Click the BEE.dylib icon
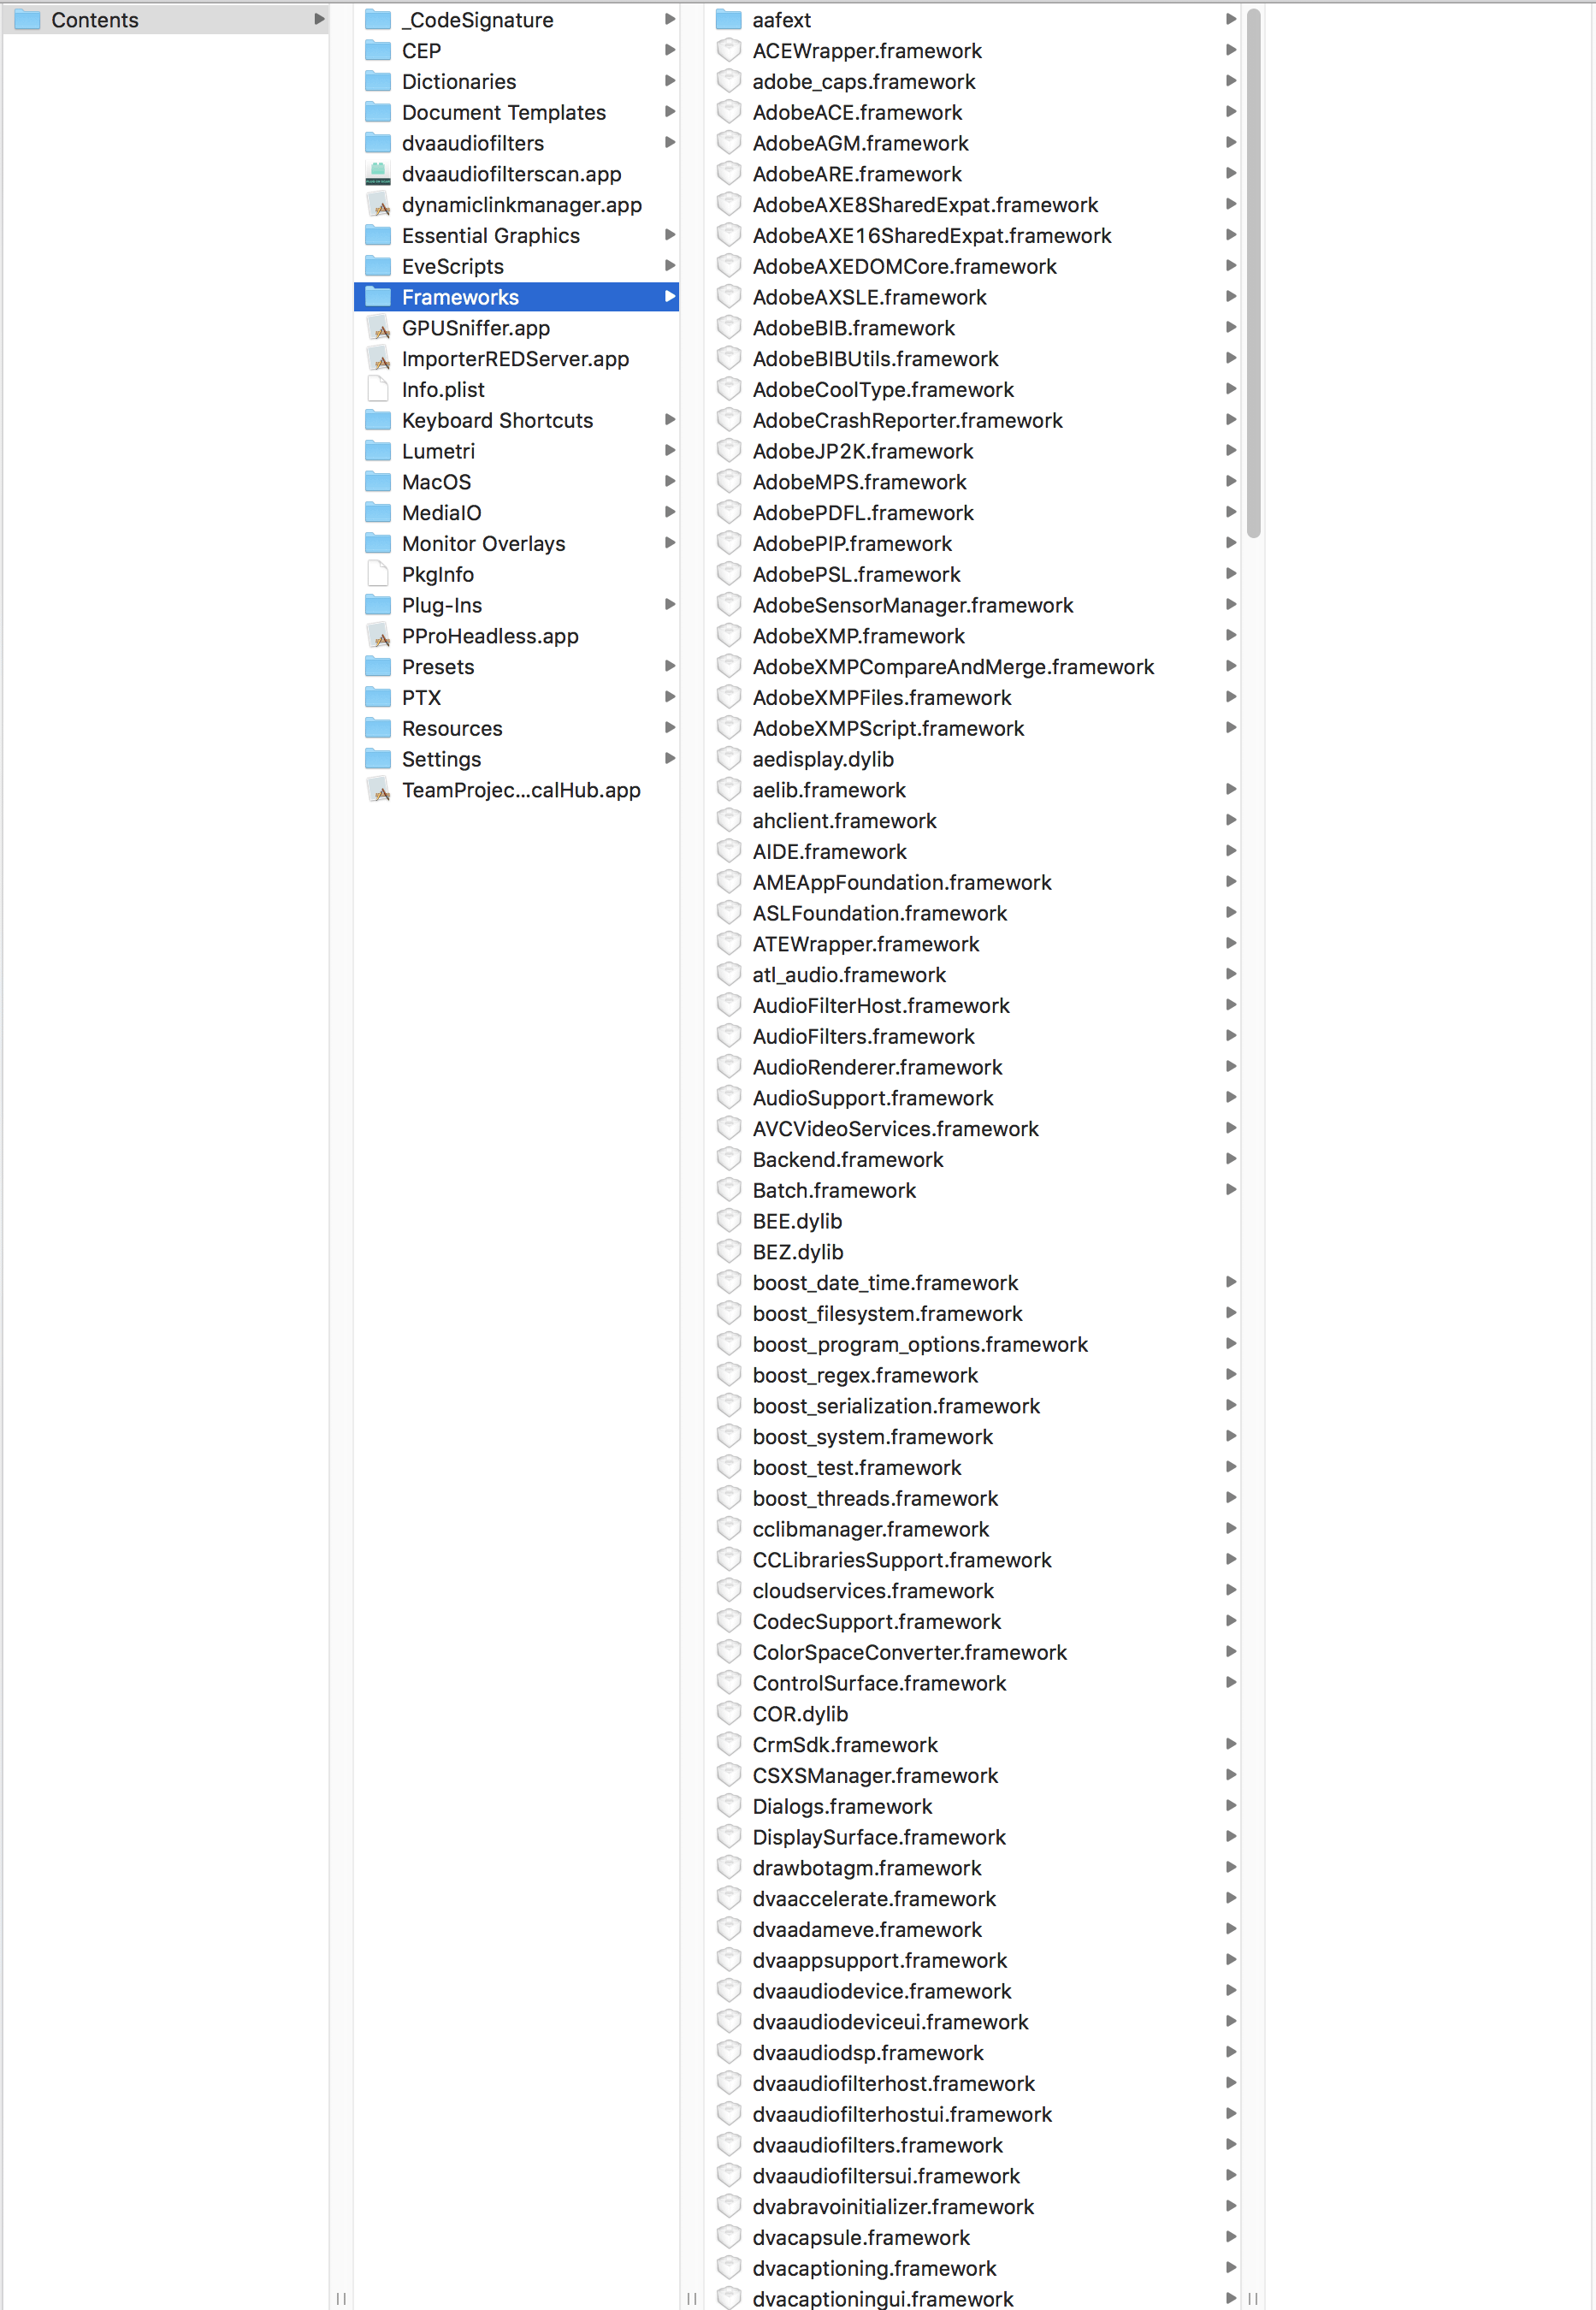Screen dimensions: 1596x2310 (729, 1221)
